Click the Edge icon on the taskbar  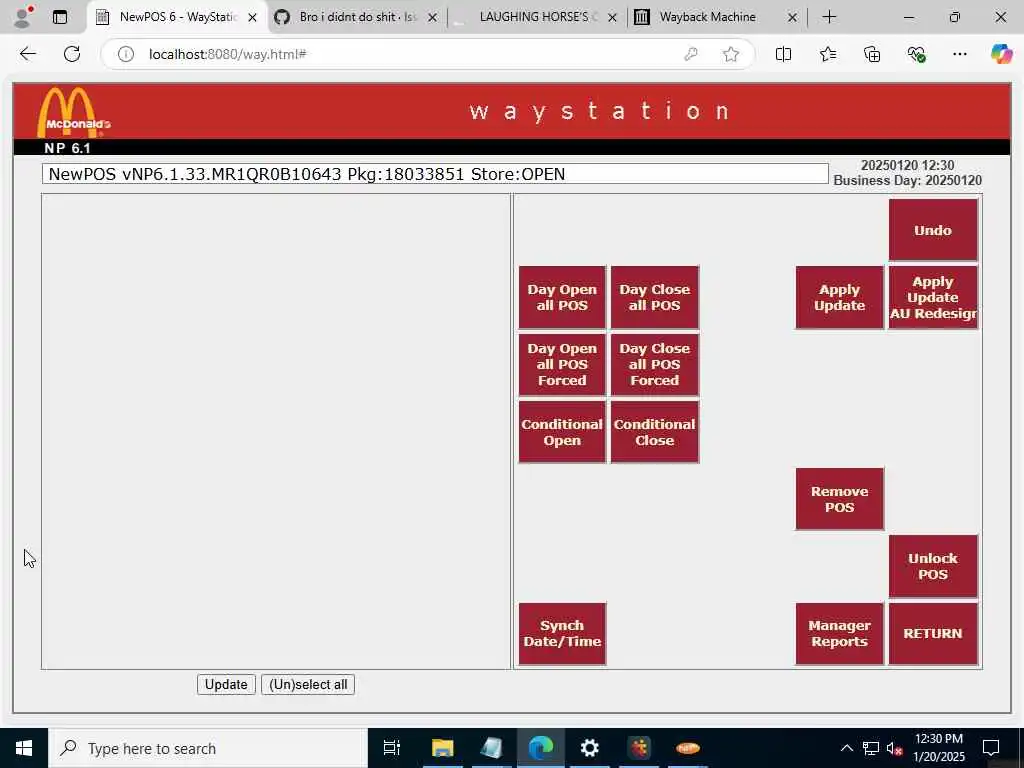[541, 748]
